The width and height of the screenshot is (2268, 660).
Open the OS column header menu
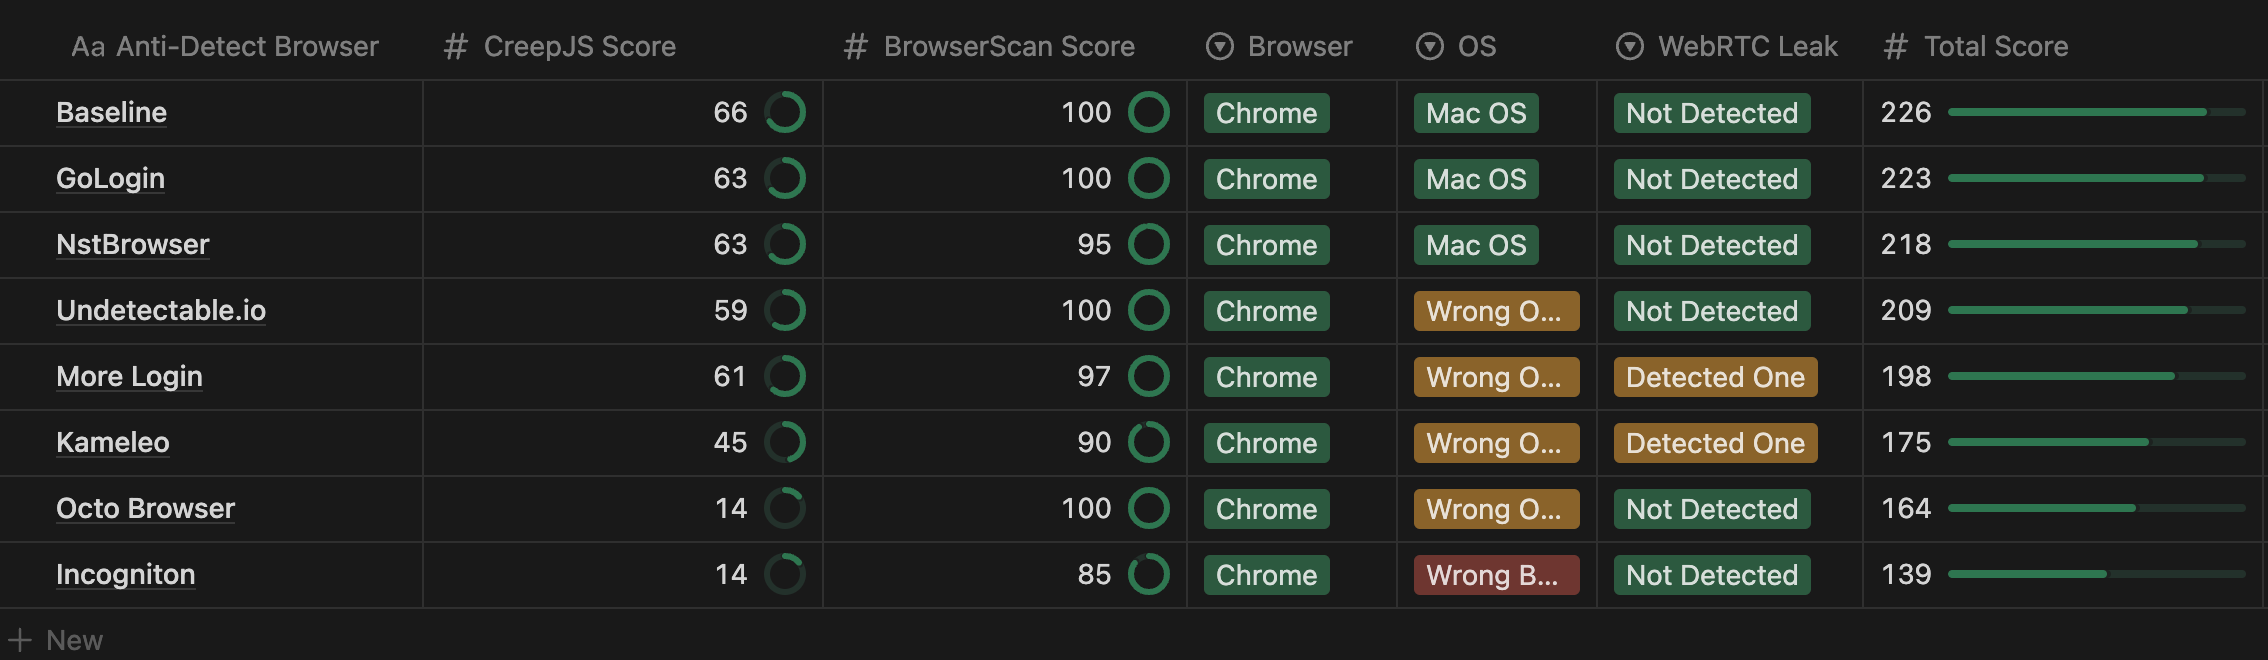coord(1456,46)
